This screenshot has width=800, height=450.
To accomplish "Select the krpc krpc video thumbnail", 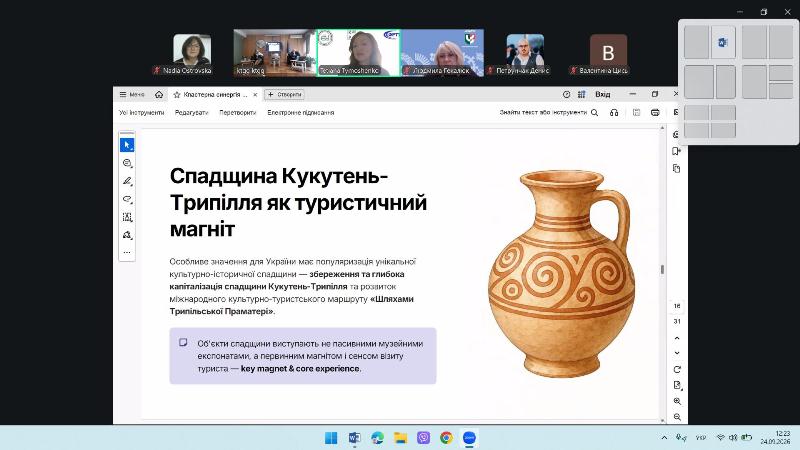I will 274,53.
